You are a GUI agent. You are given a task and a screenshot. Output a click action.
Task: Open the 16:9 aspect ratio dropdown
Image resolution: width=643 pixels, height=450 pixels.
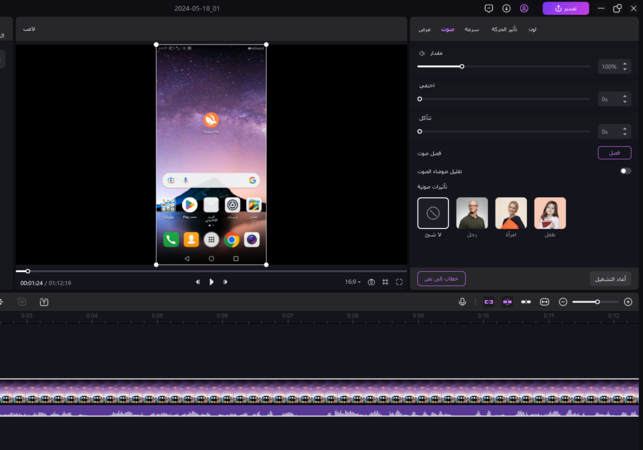352,282
